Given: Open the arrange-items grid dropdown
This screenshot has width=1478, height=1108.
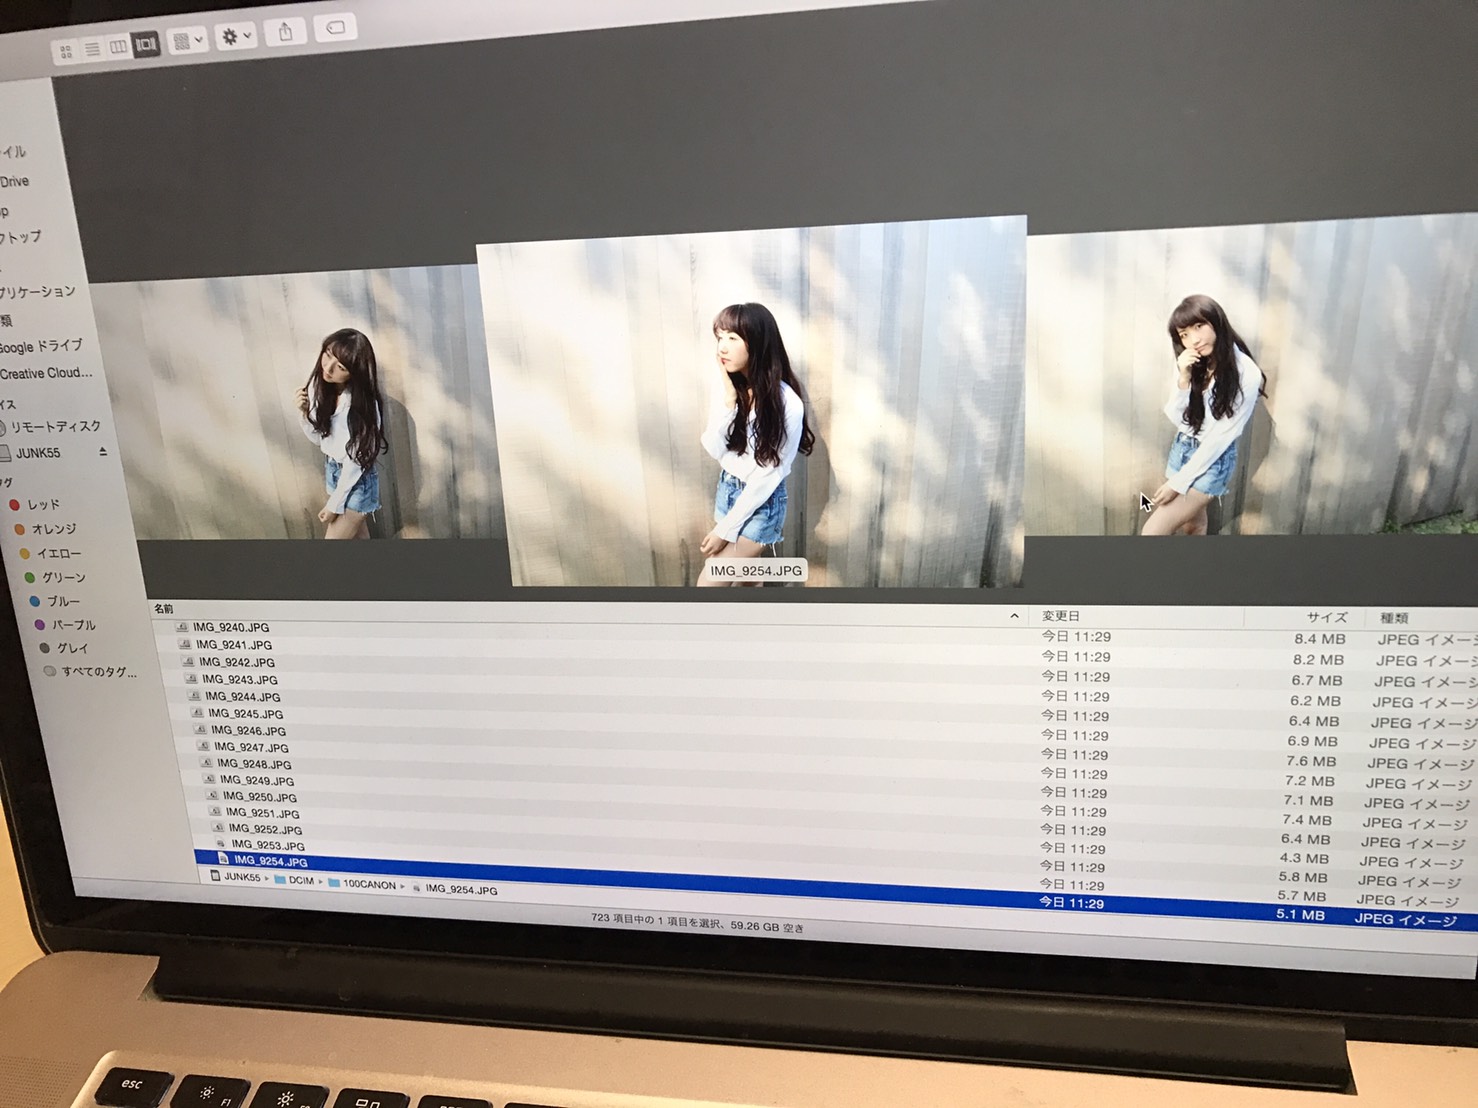Looking at the screenshot, I should click(x=187, y=41).
